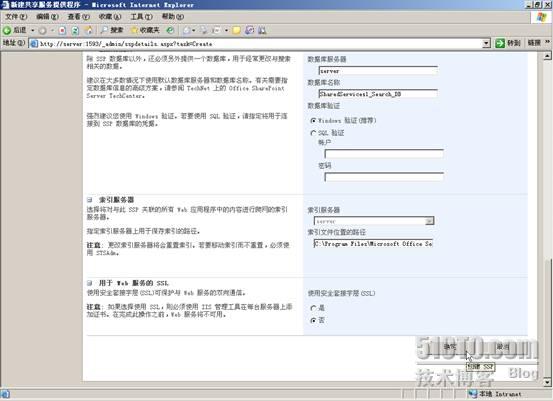Open the Edit button dropdown arrow
553x401 pixels.
tap(226, 31)
